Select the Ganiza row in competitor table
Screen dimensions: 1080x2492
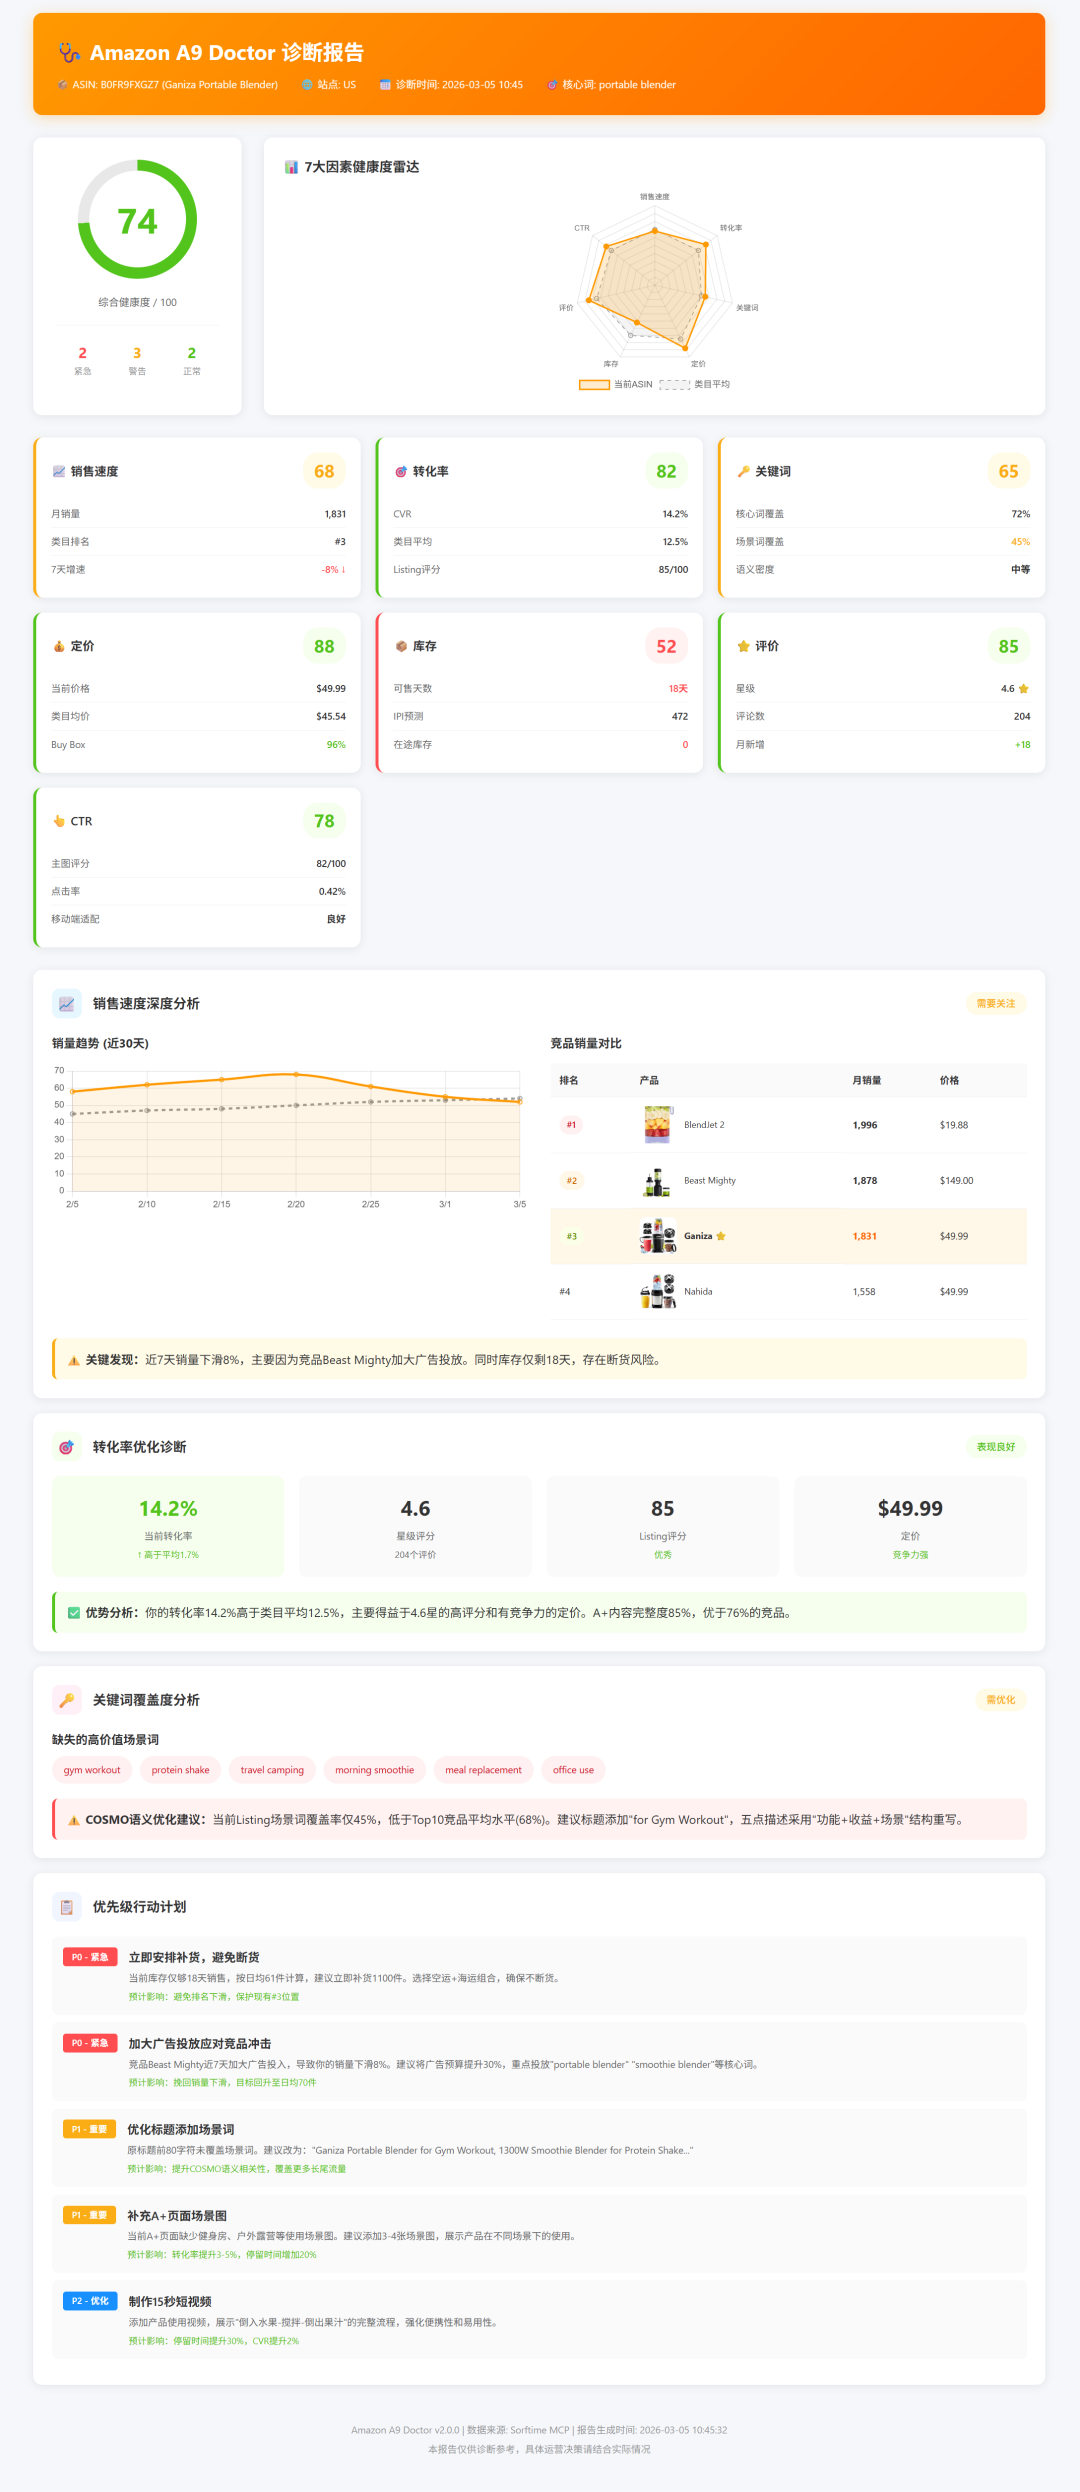(788, 1236)
